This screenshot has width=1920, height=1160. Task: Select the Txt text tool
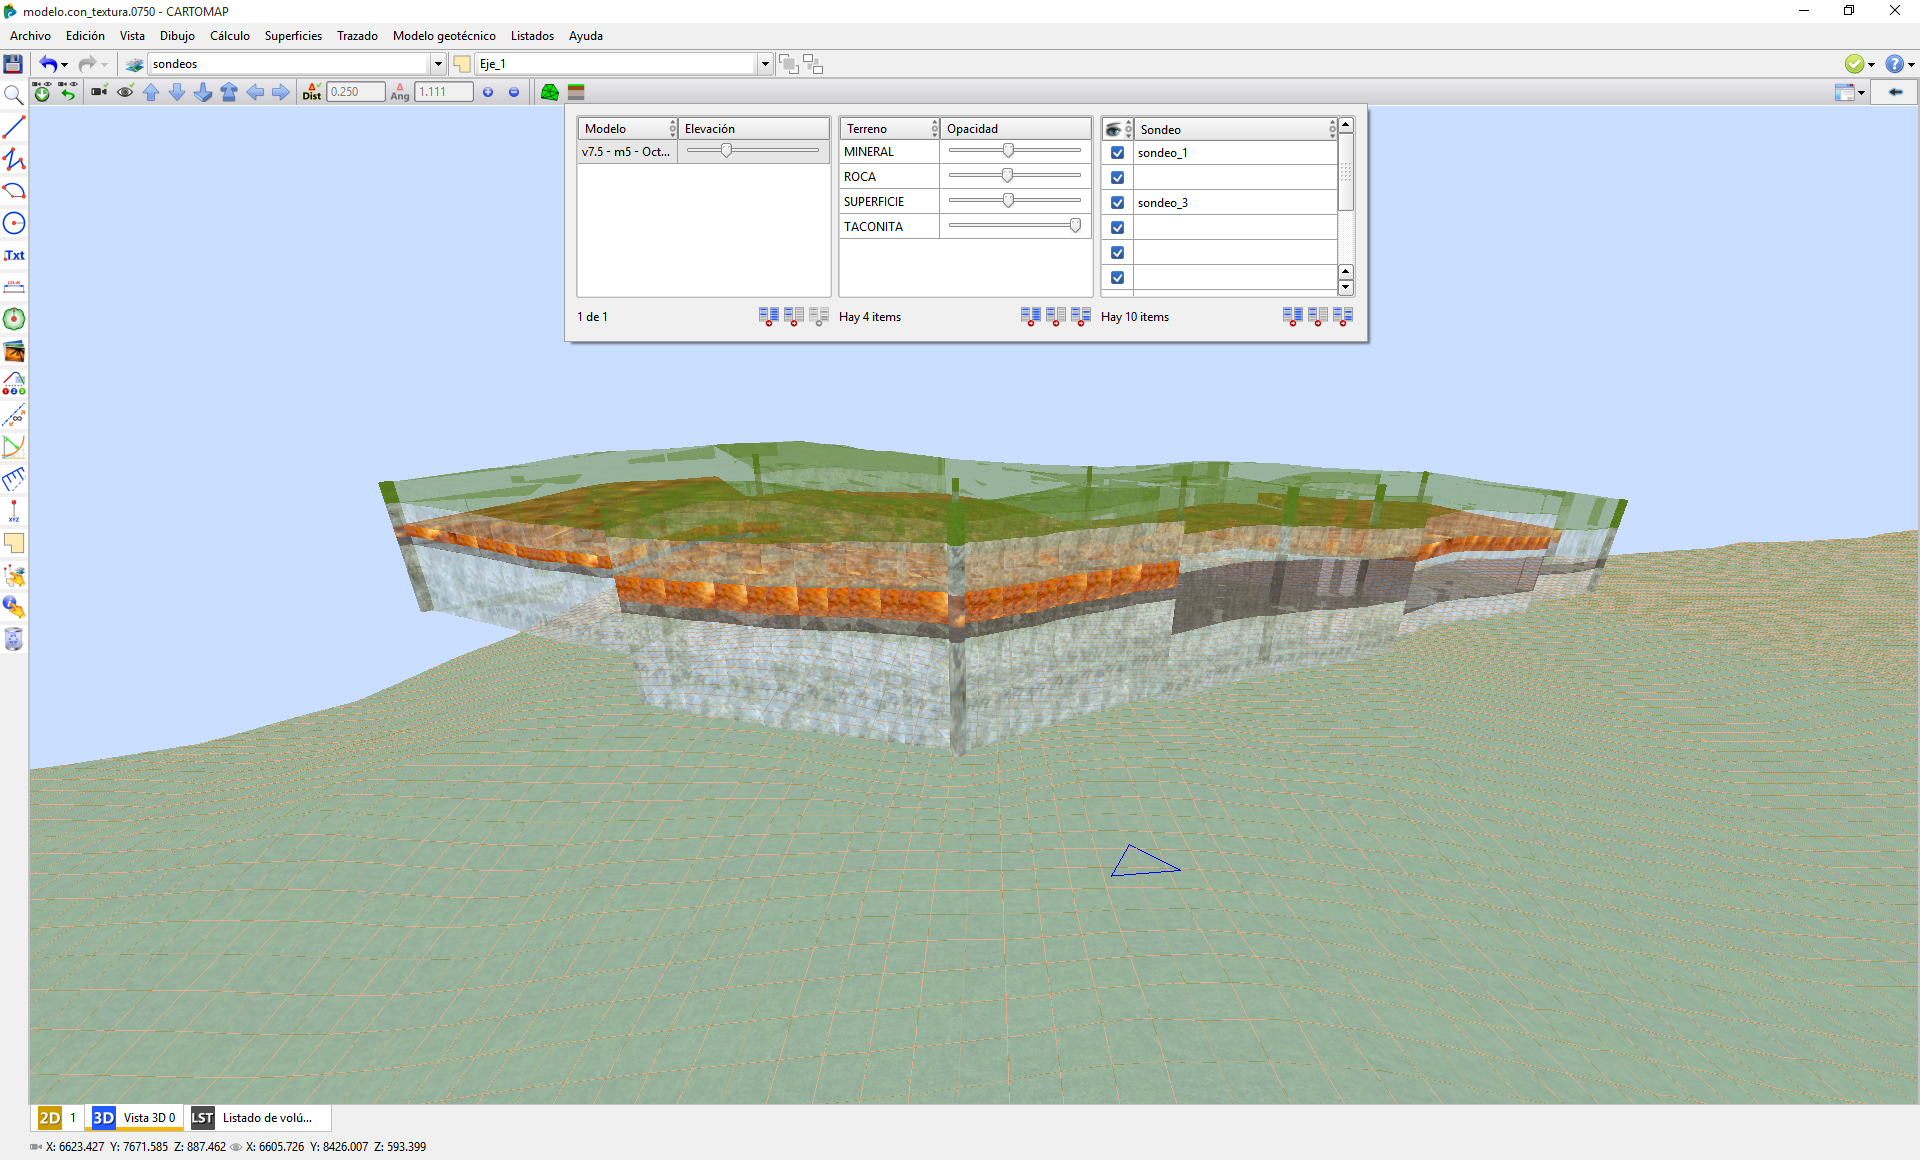coord(14,255)
